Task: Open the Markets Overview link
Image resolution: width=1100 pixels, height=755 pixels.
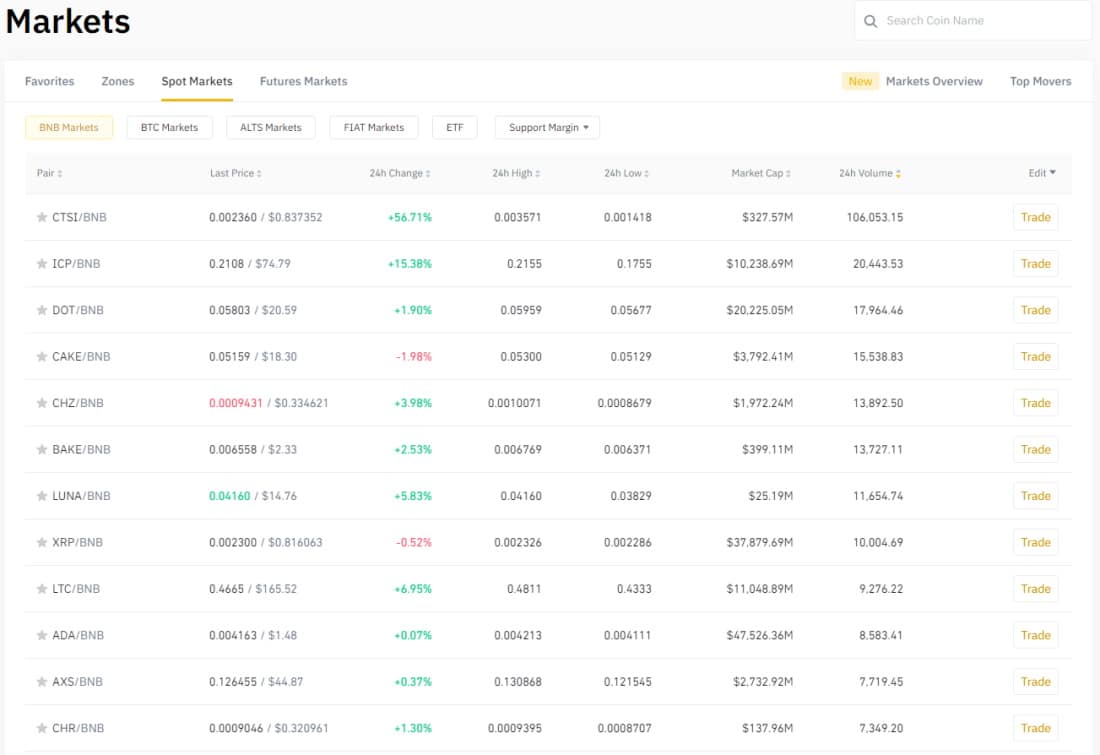Action: [x=934, y=81]
